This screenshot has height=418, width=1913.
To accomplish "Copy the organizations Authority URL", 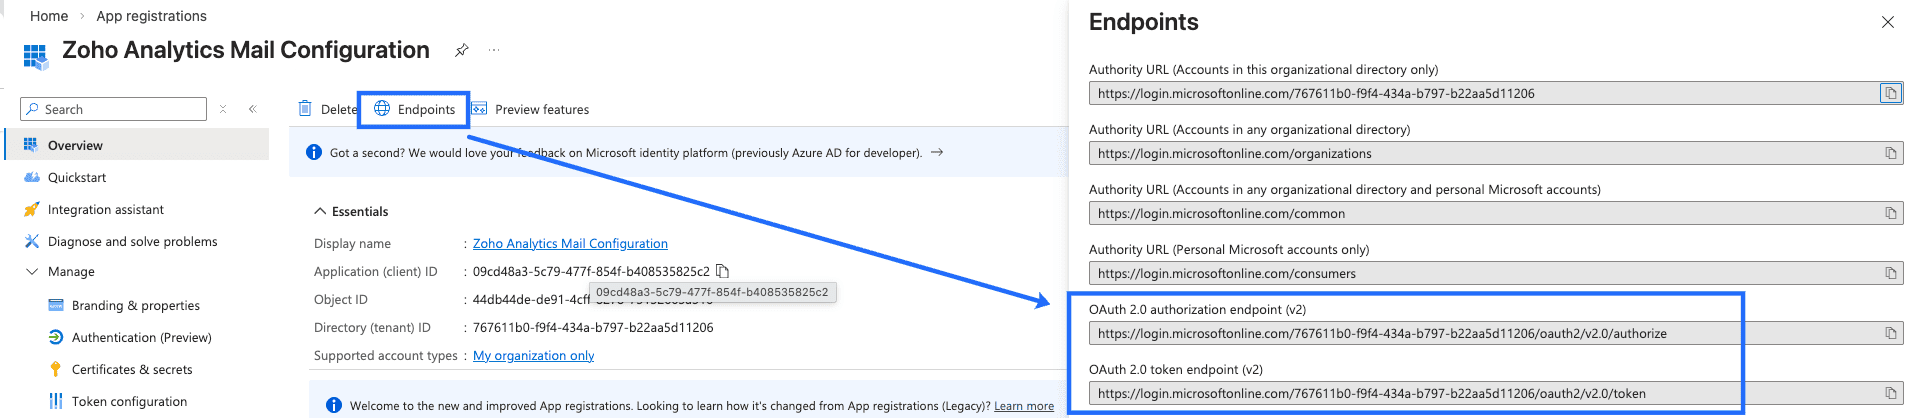I will point(1890,153).
